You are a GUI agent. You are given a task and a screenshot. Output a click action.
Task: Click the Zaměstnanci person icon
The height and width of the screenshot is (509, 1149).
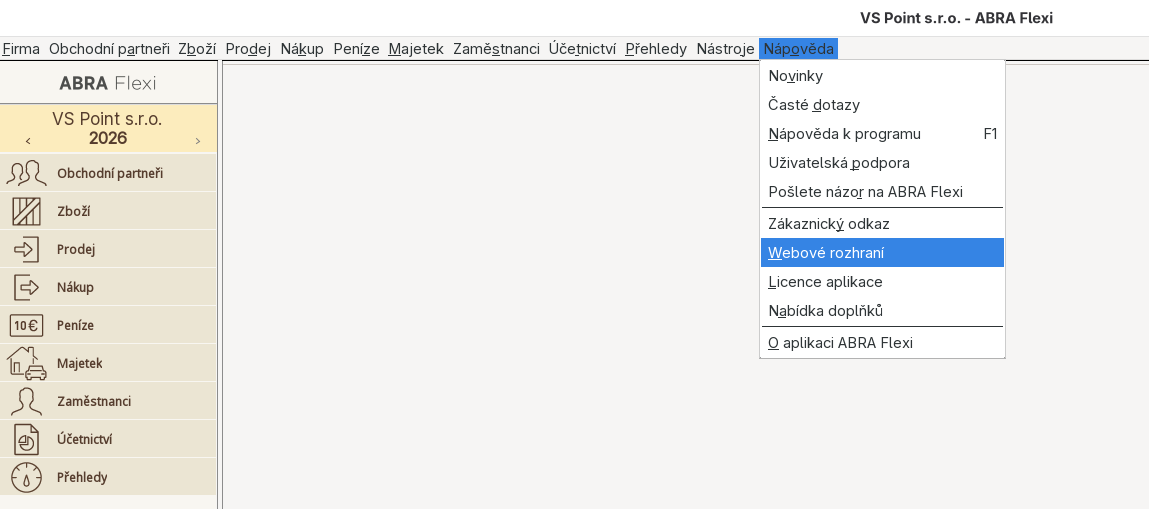point(26,401)
